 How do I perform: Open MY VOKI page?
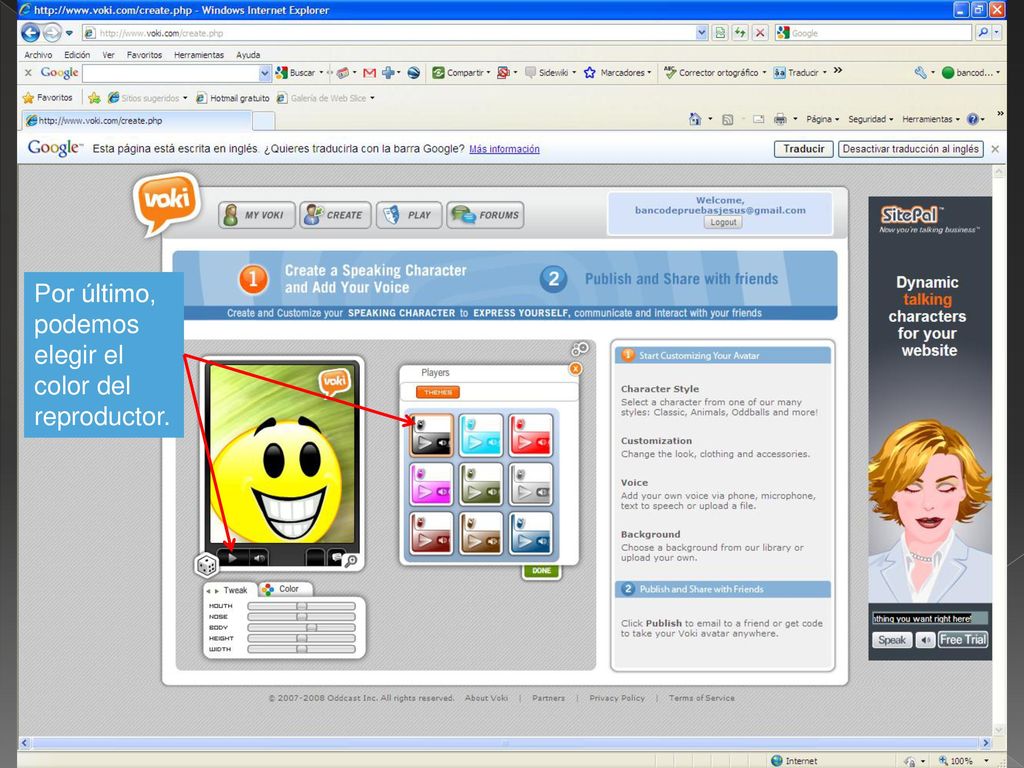point(257,215)
